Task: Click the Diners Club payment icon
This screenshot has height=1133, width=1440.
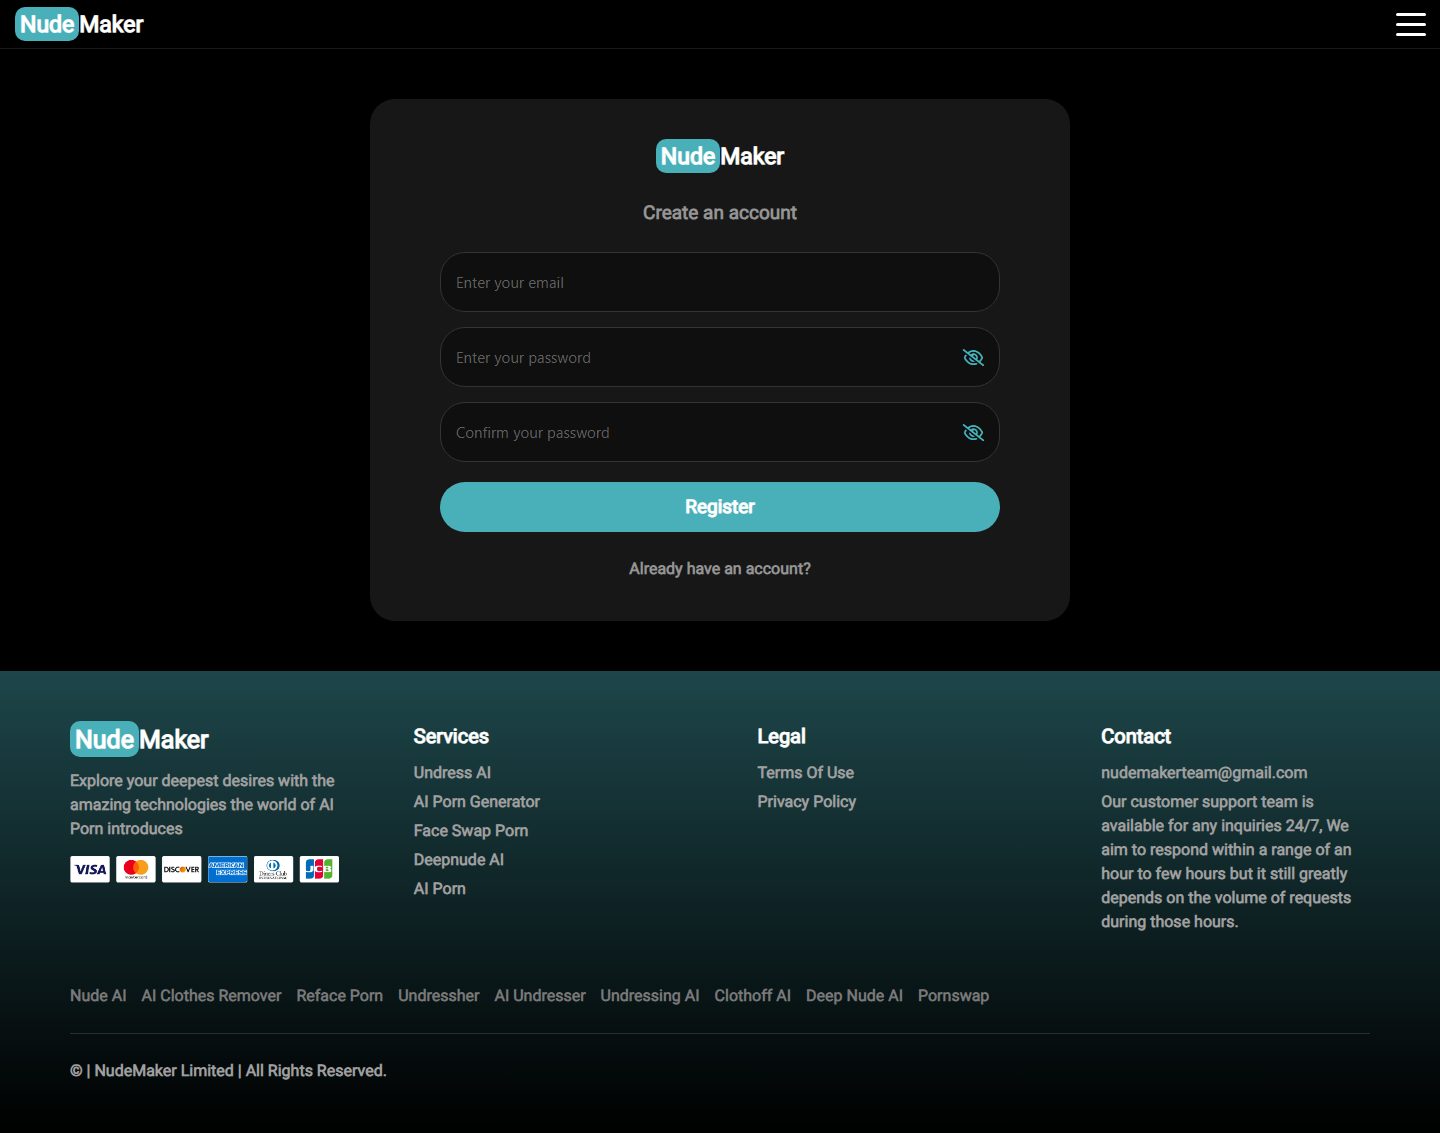Action: [273, 869]
